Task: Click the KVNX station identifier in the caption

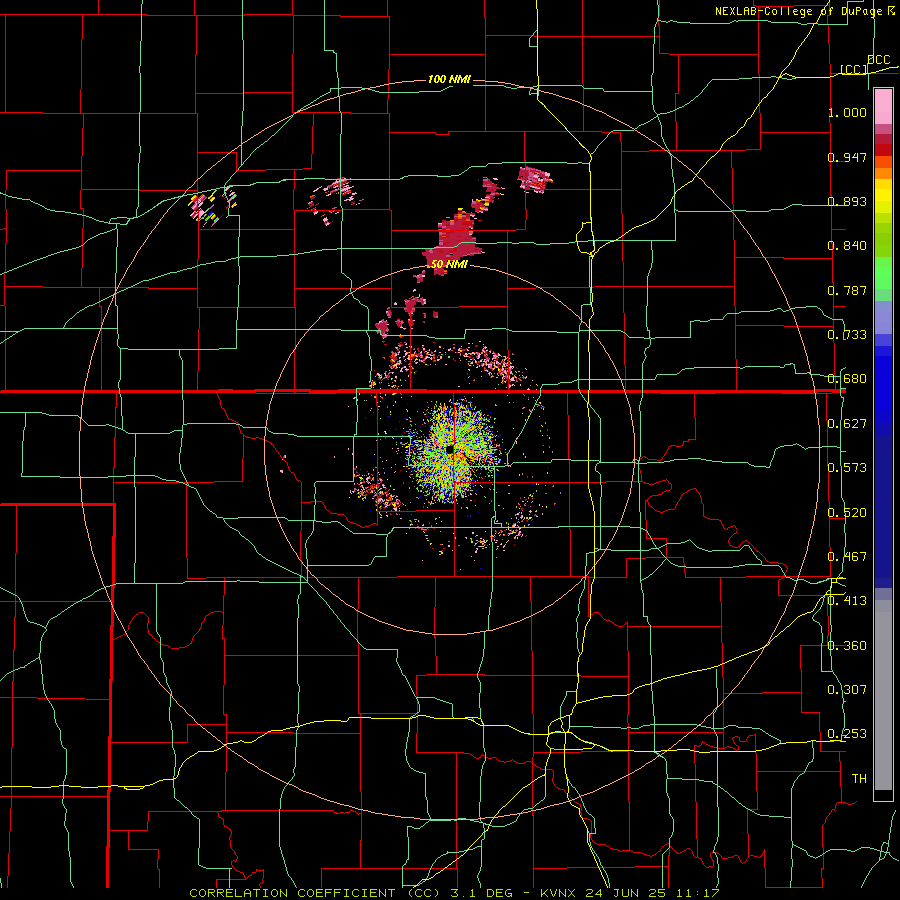Action: point(560,893)
